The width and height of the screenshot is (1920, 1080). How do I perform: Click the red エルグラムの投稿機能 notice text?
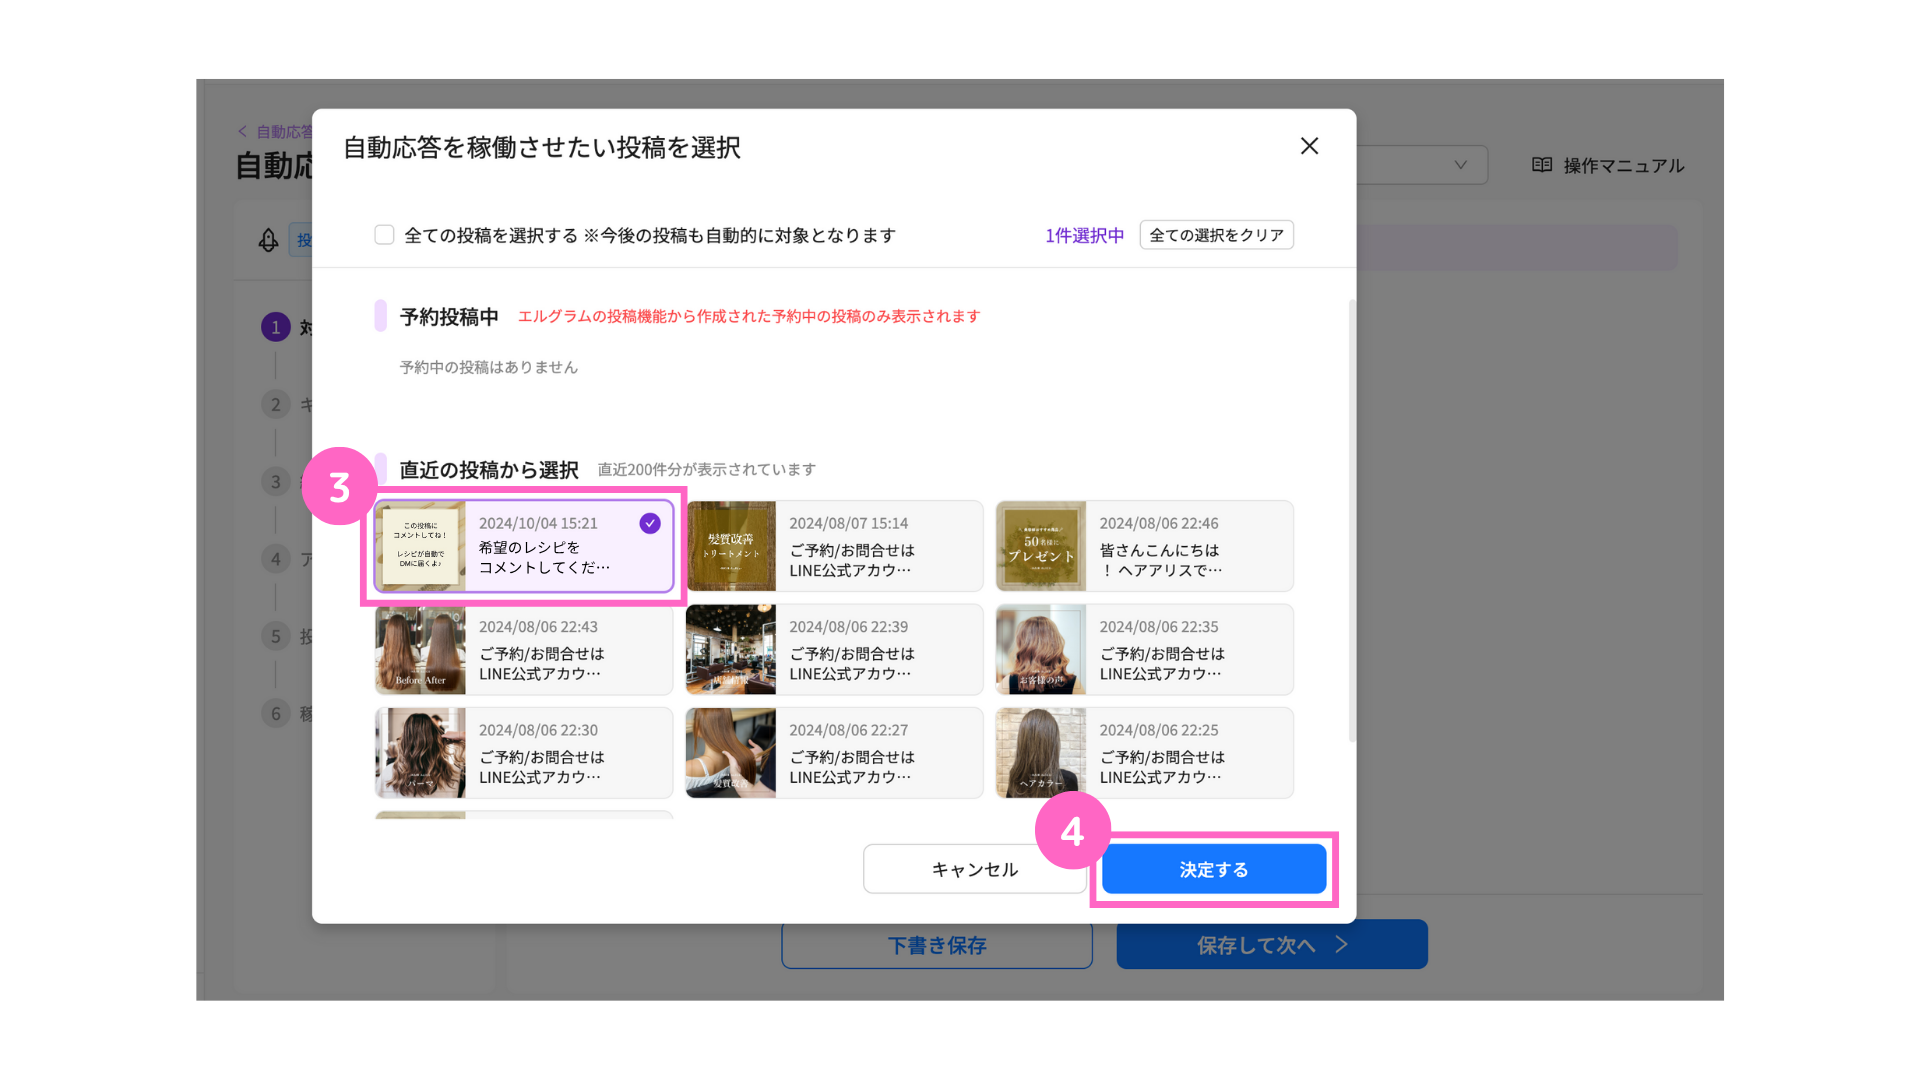pyautogui.click(x=748, y=316)
